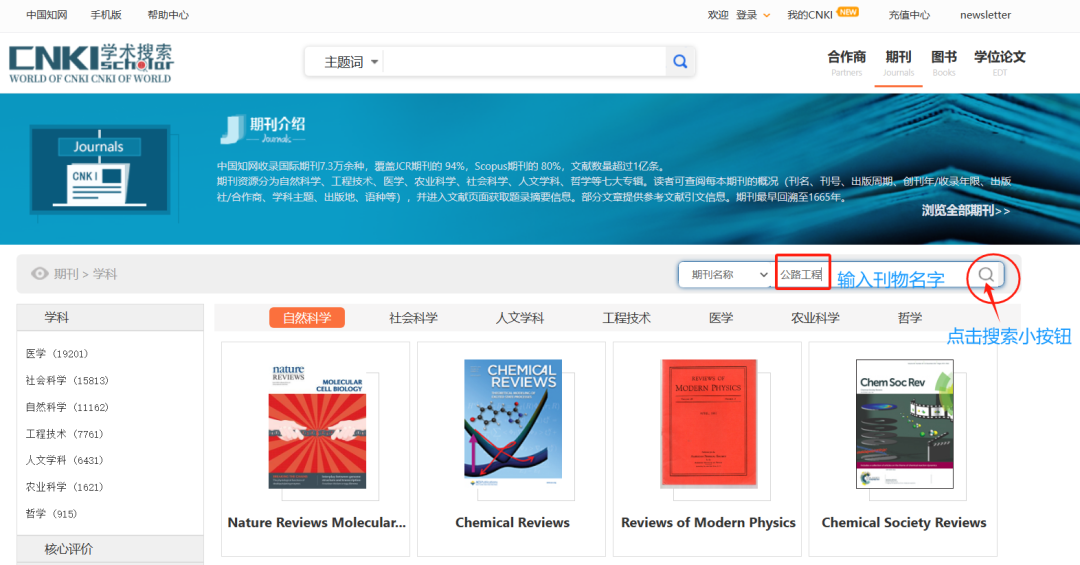Screen dimensions: 1080x565
Task: Click 期刊 in the breadcrumb
Action: pos(66,274)
